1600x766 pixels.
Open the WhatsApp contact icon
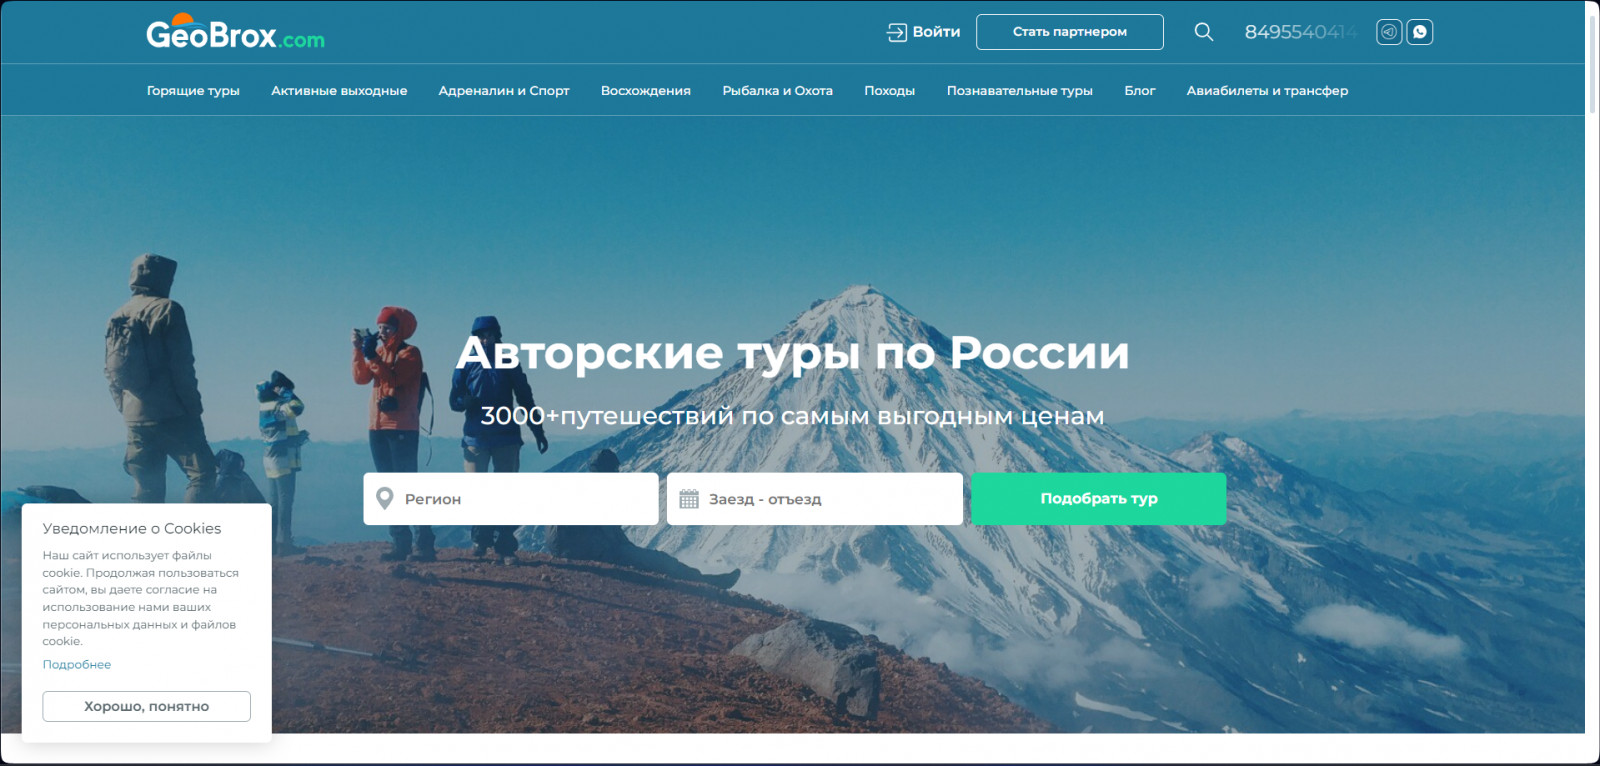(x=1420, y=32)
